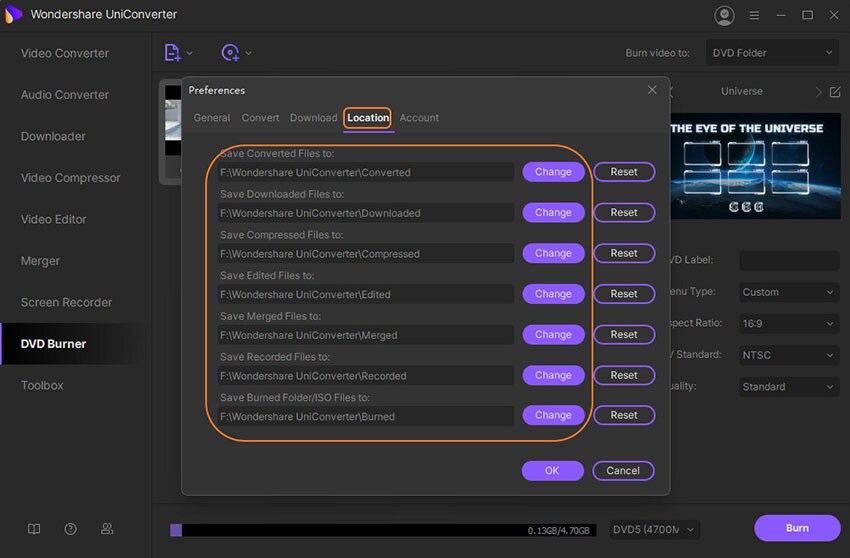
Task: Click the edit template pencil icon
Action: [x=835, y=92]
